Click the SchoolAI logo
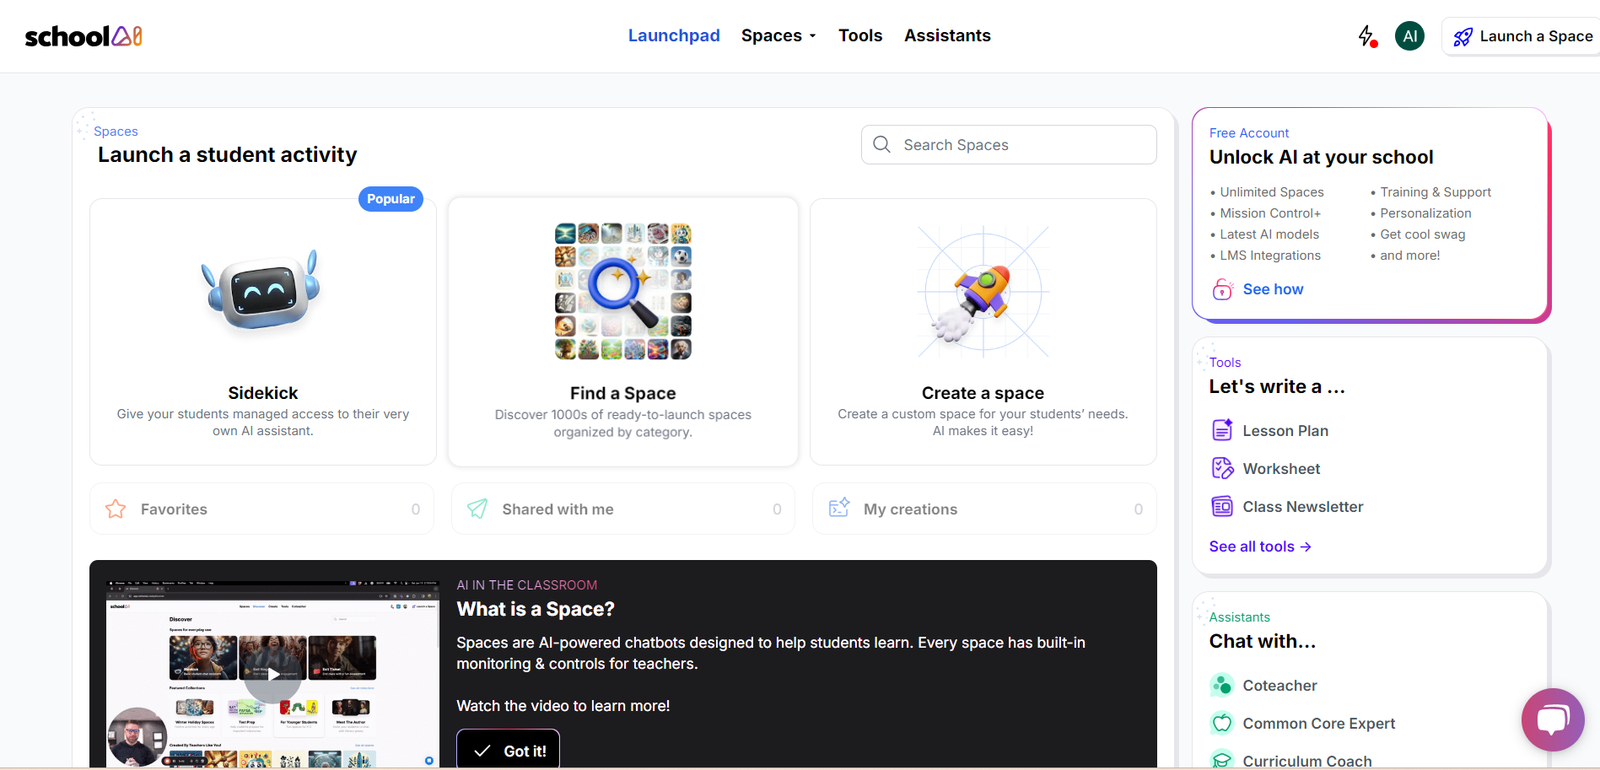1600x770 pixels. tap(83, 36)
